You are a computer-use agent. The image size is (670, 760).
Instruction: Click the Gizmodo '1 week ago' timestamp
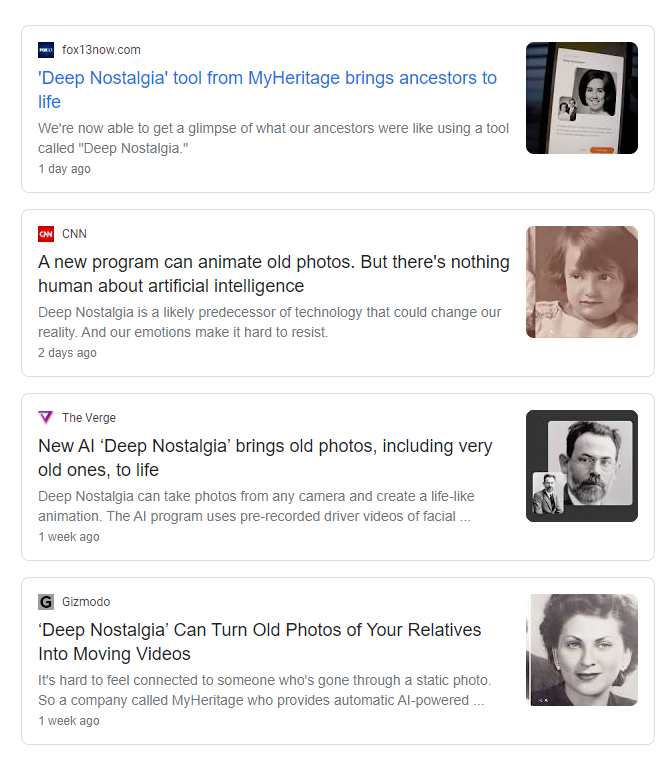[69, 721]
